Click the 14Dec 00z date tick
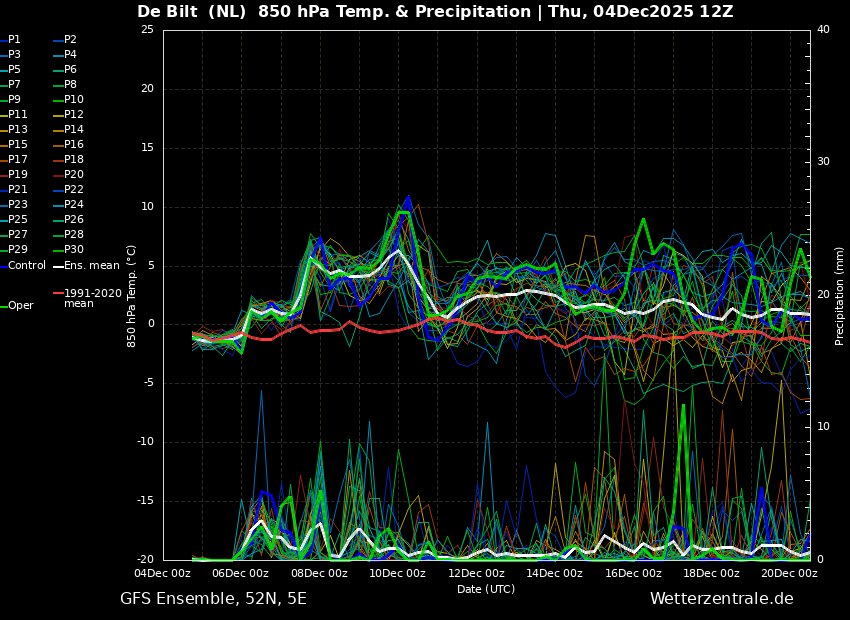The width and height of the screenshot is (850, 620). tap(555, 573)
